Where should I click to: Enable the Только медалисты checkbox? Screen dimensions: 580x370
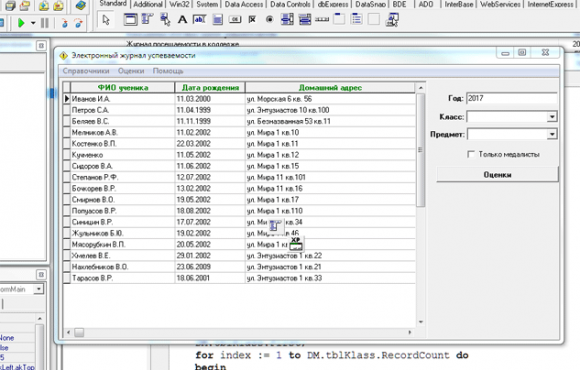pyautogui.click(x=471, y=154)
